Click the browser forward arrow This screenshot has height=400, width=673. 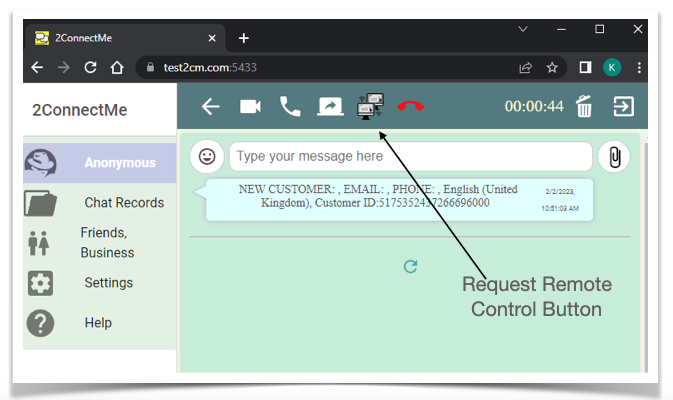(64, 67)
